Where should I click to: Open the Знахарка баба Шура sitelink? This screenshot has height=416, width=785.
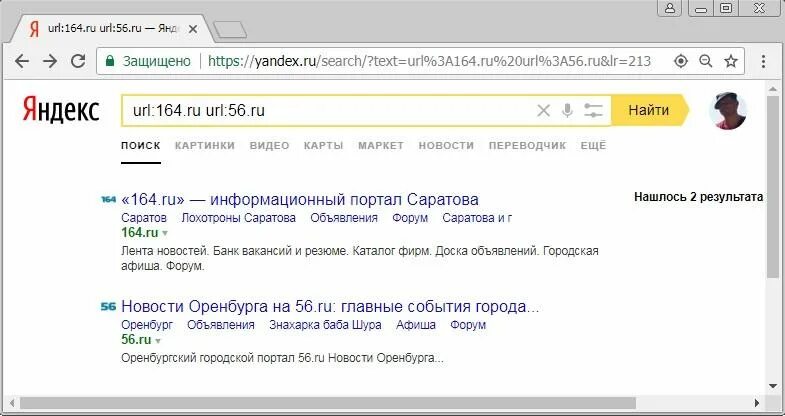coord(325,325)
